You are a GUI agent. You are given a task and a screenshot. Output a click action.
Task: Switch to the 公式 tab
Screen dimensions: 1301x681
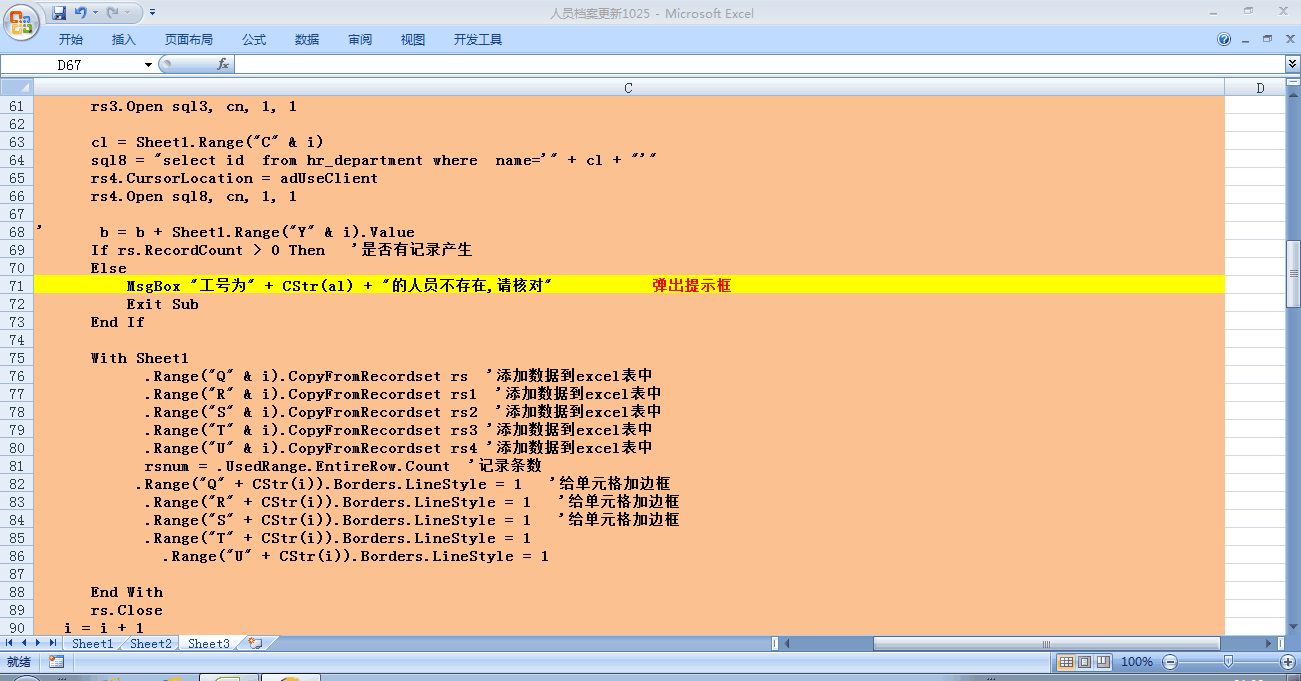254,40
